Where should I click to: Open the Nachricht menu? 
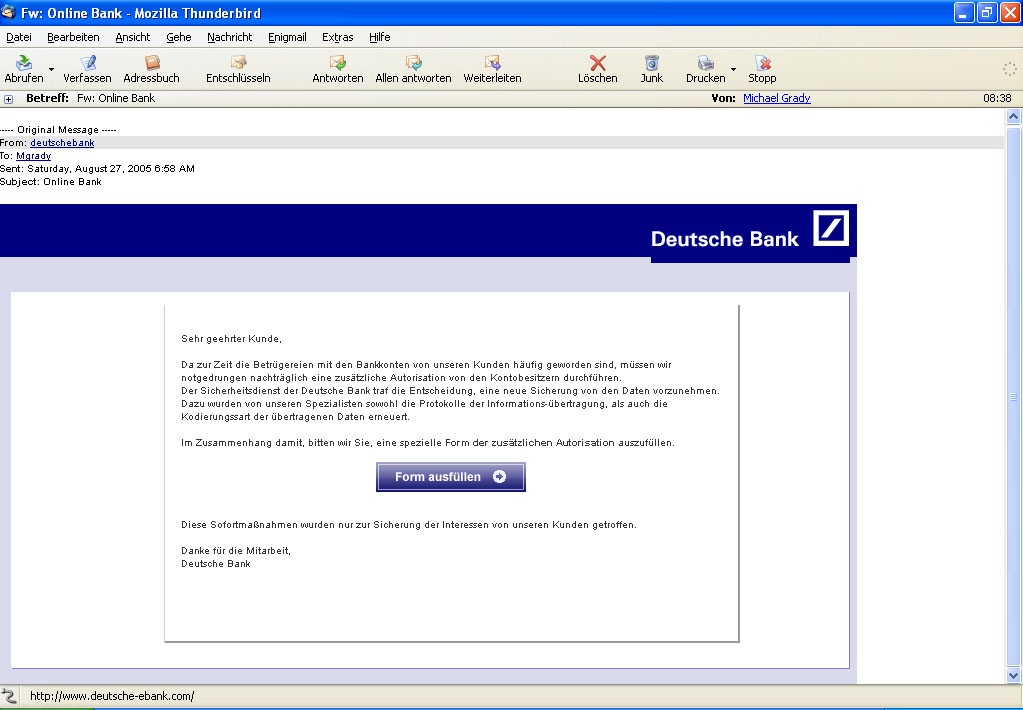point(230,37)
